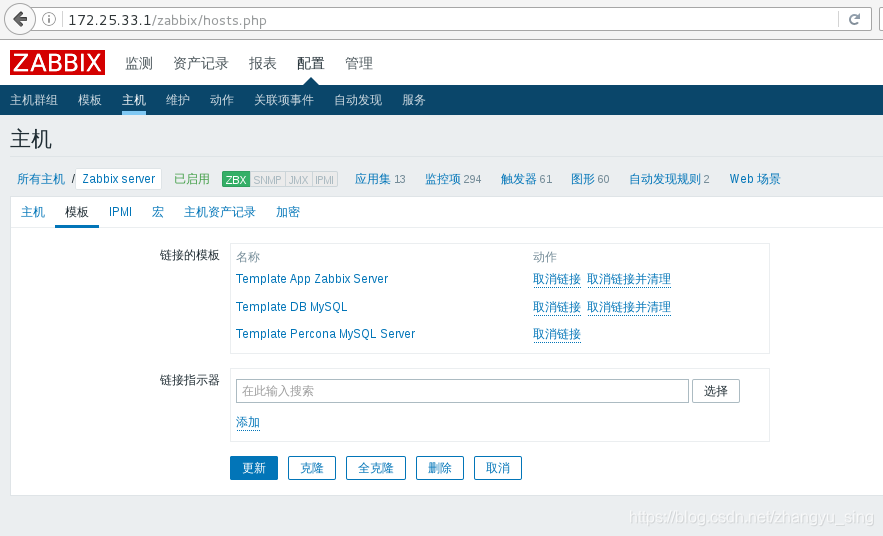Viewport: 883px width, 536px height.
Task: Go to 自动发现 submenu
Action: (358, 100)
